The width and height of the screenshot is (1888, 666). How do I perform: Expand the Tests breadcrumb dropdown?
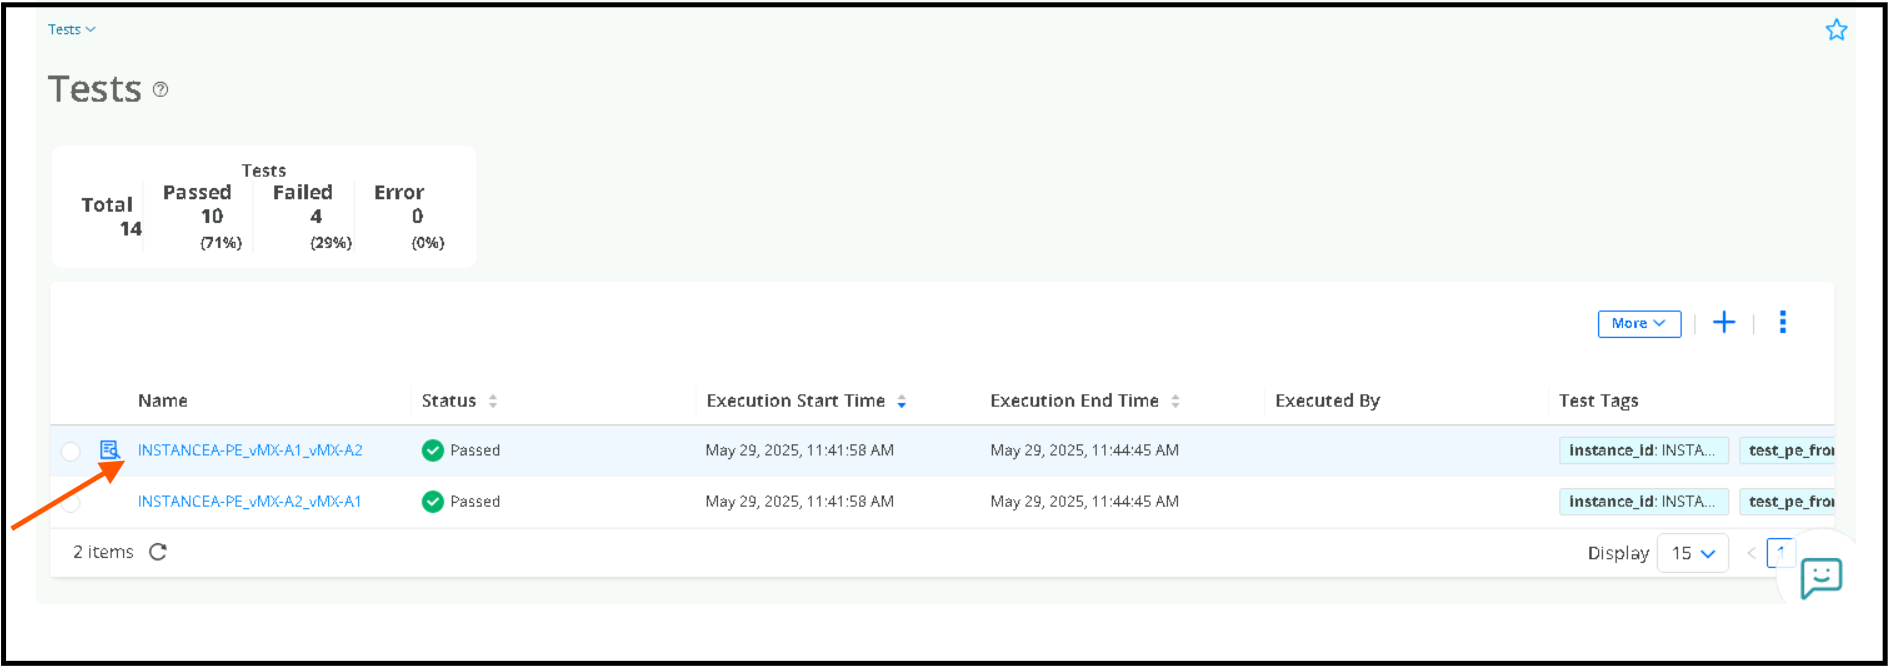click(72, 30)
